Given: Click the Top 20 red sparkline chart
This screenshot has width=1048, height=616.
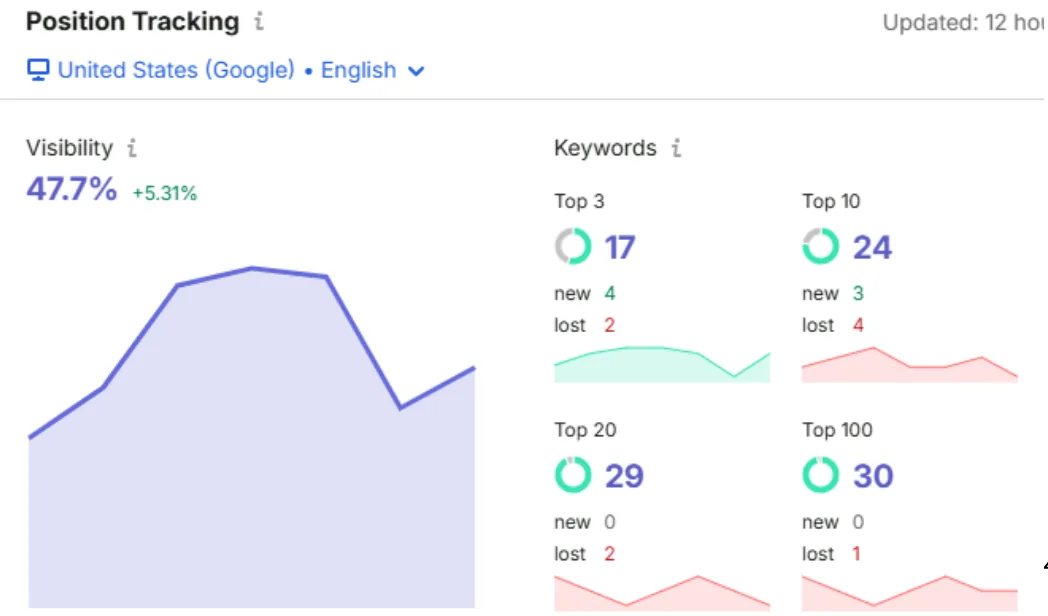Looking at the screenshot, I should click(662, 593).
